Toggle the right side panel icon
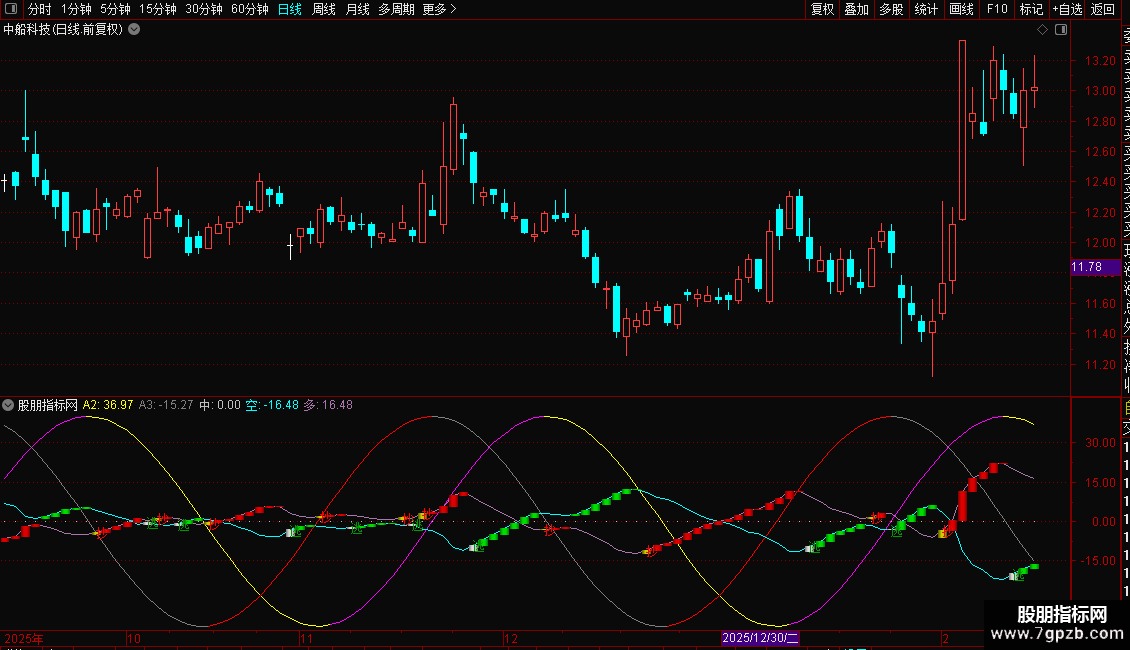Screen dimensions: 1130x650 pyautogui.click(x=1061, y=30)
